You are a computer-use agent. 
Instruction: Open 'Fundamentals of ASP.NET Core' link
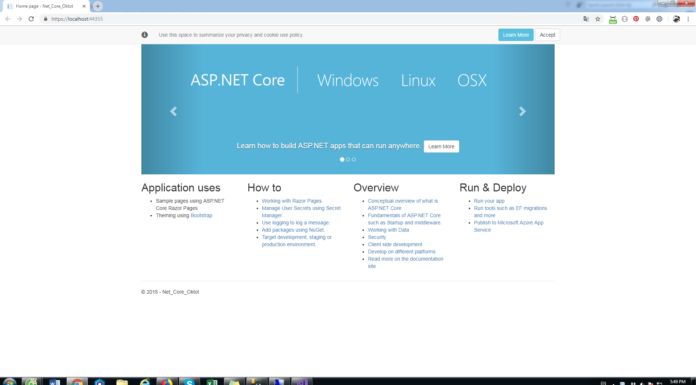[x=404, y=219]
